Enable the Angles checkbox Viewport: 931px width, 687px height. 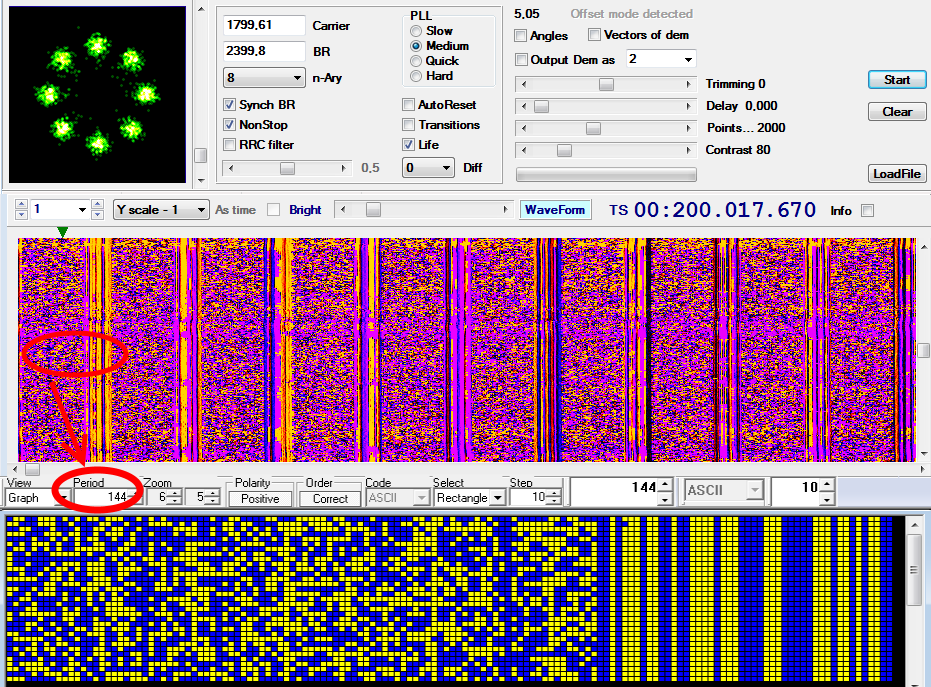pos(520,35)
